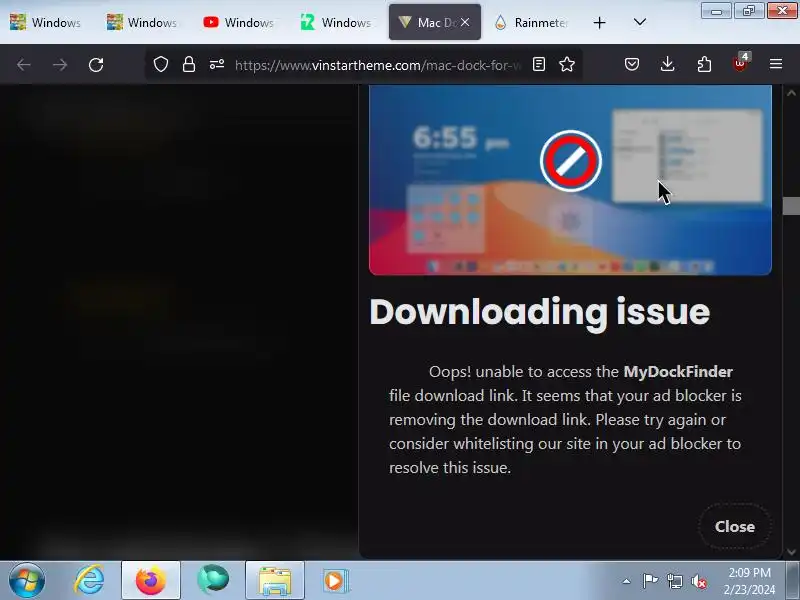The width and height of the screenshot is (800, 600).
Task: Click the bold MyDockFinder text
Action: pyautogui.click(x=678, y=371)
